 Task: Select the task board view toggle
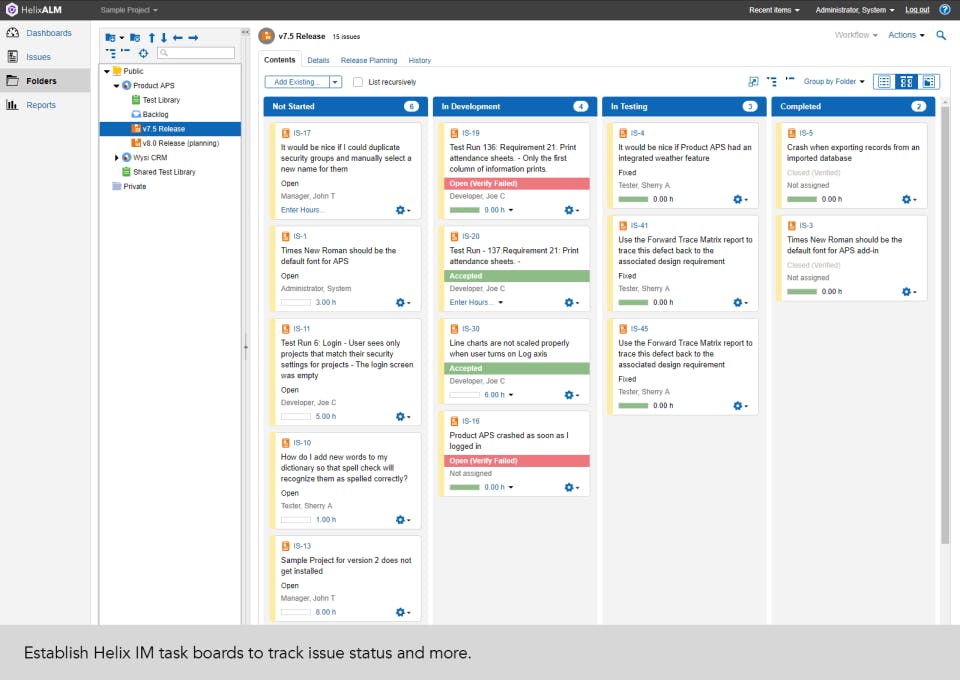[x=906, y=81]
